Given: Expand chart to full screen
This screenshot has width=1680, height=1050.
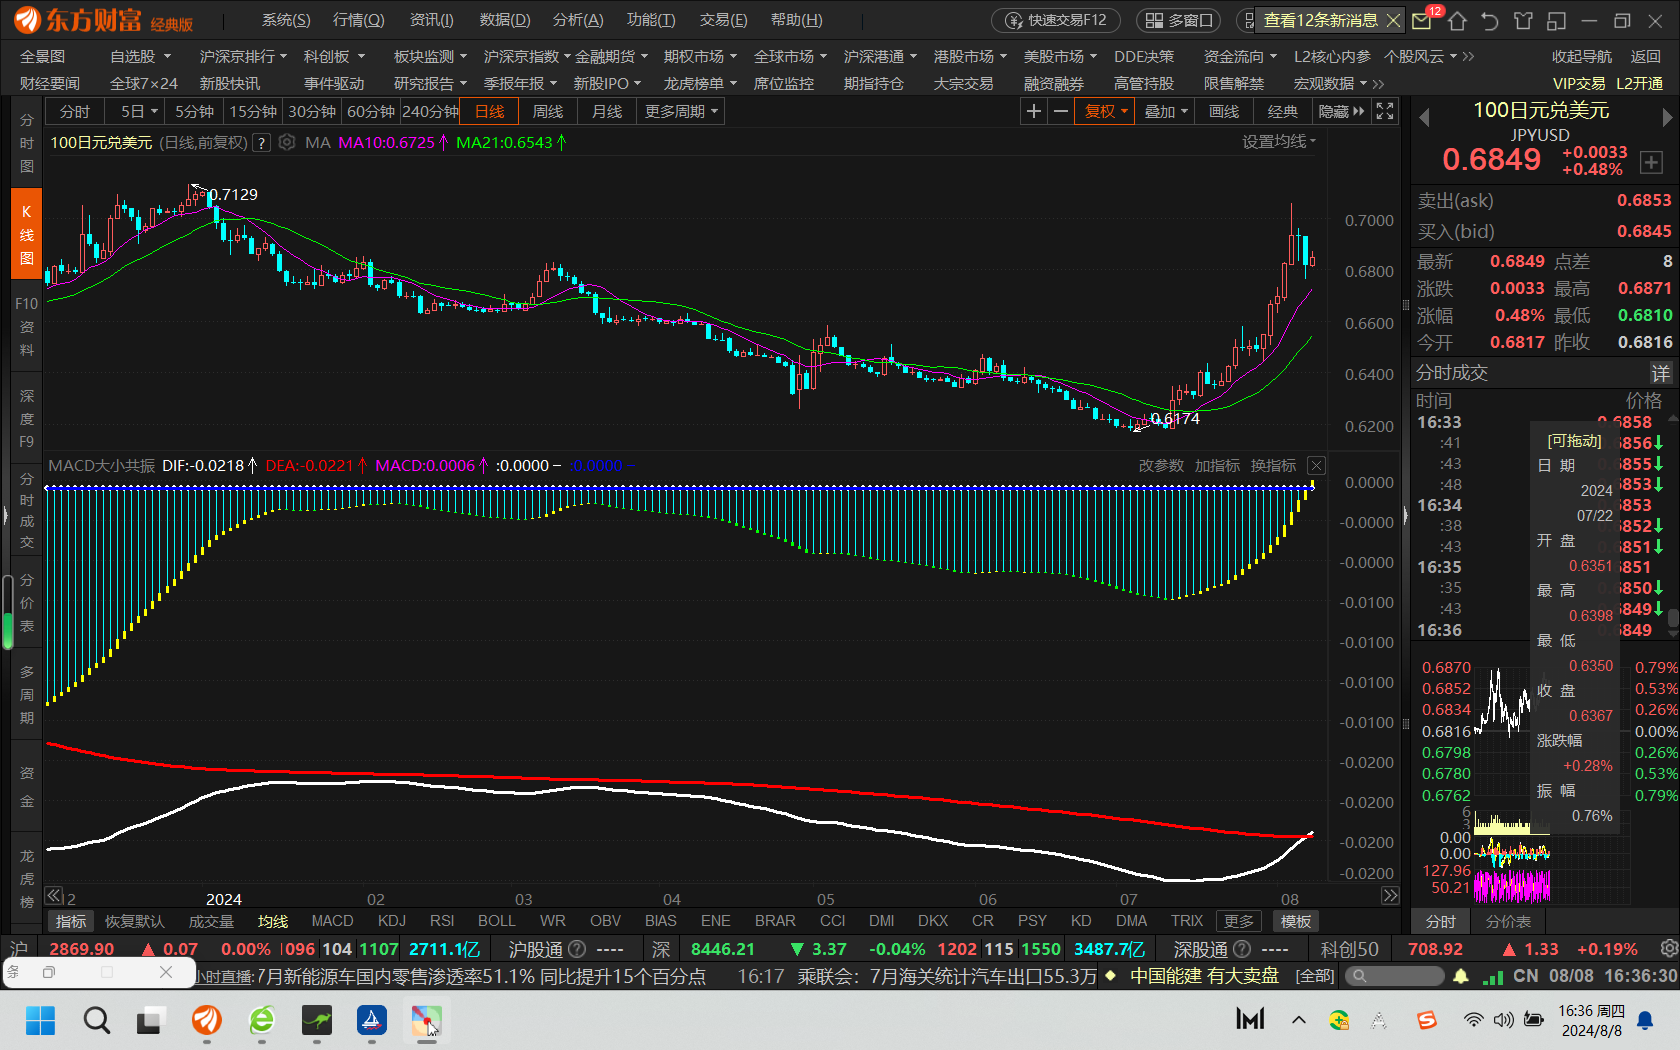Looking at the screenshot, I should click(x=1385, y=111).
